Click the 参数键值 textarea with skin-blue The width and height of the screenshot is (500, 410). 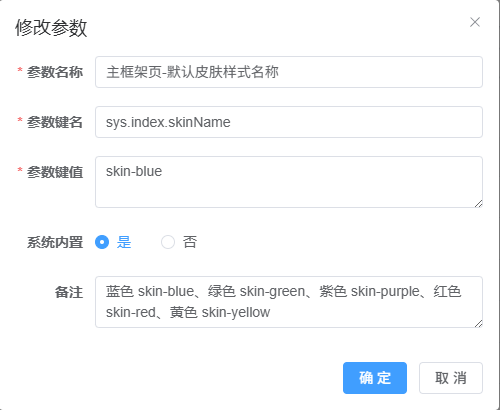pos(289,182)
